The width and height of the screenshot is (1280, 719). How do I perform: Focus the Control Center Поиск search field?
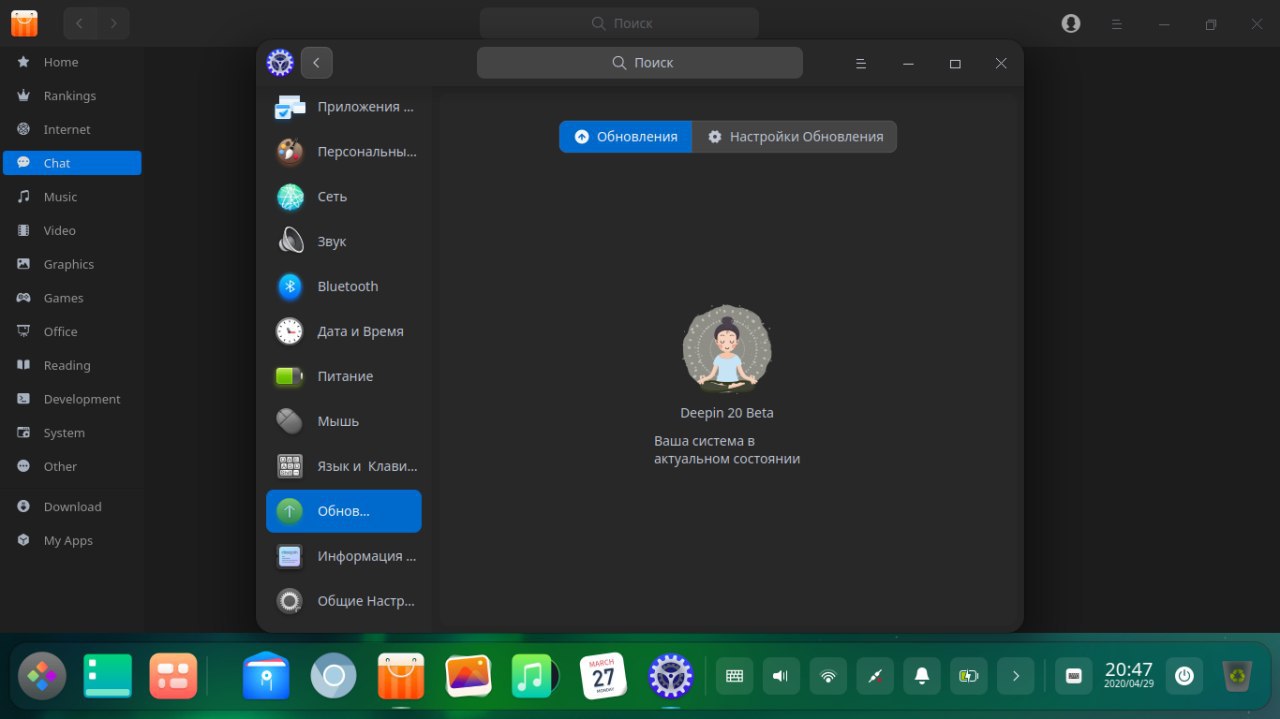tap(640, 63)
